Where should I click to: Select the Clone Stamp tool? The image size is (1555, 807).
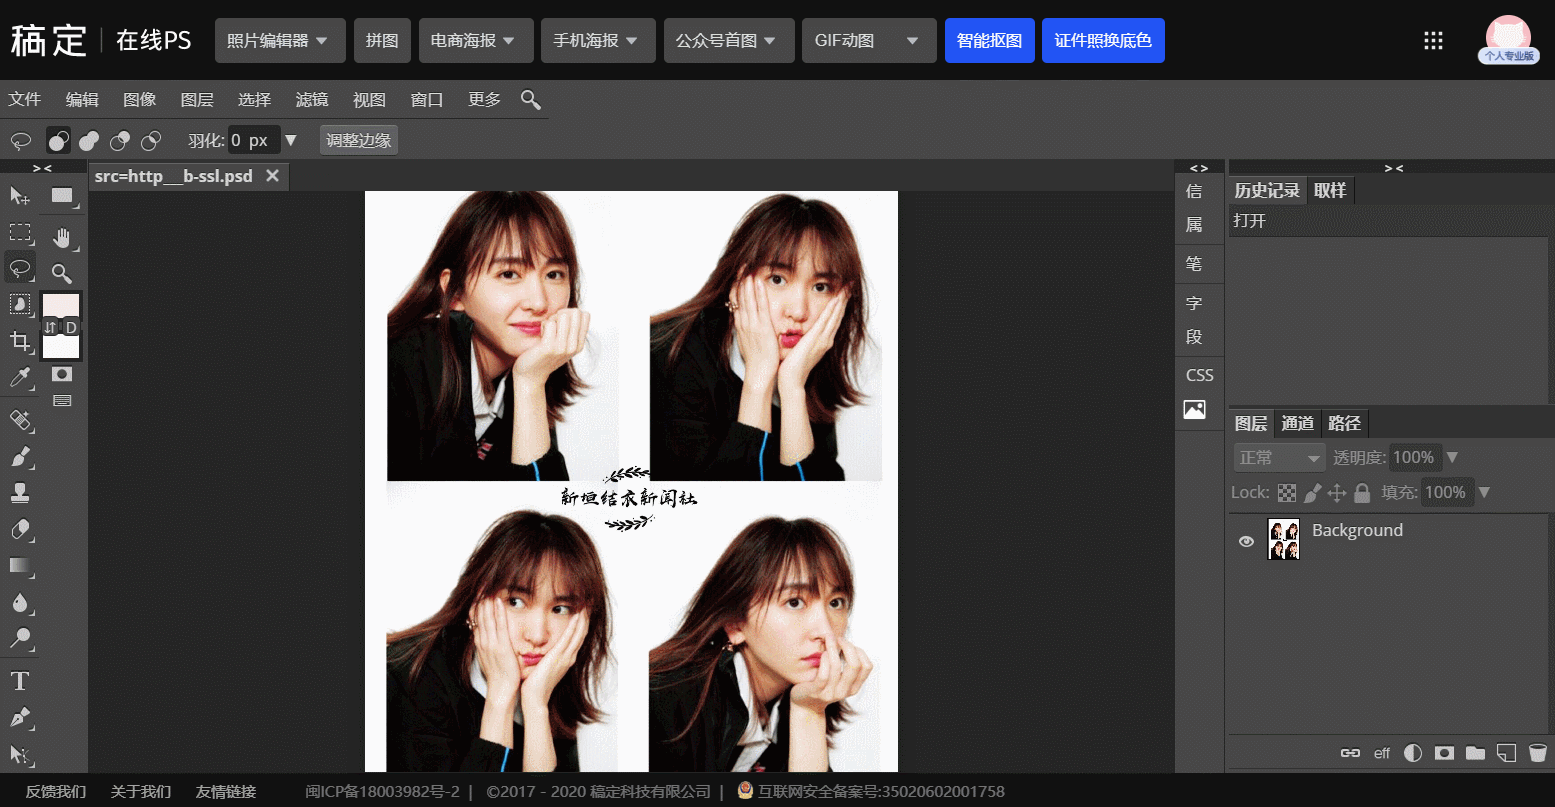(x=19, y=492)
